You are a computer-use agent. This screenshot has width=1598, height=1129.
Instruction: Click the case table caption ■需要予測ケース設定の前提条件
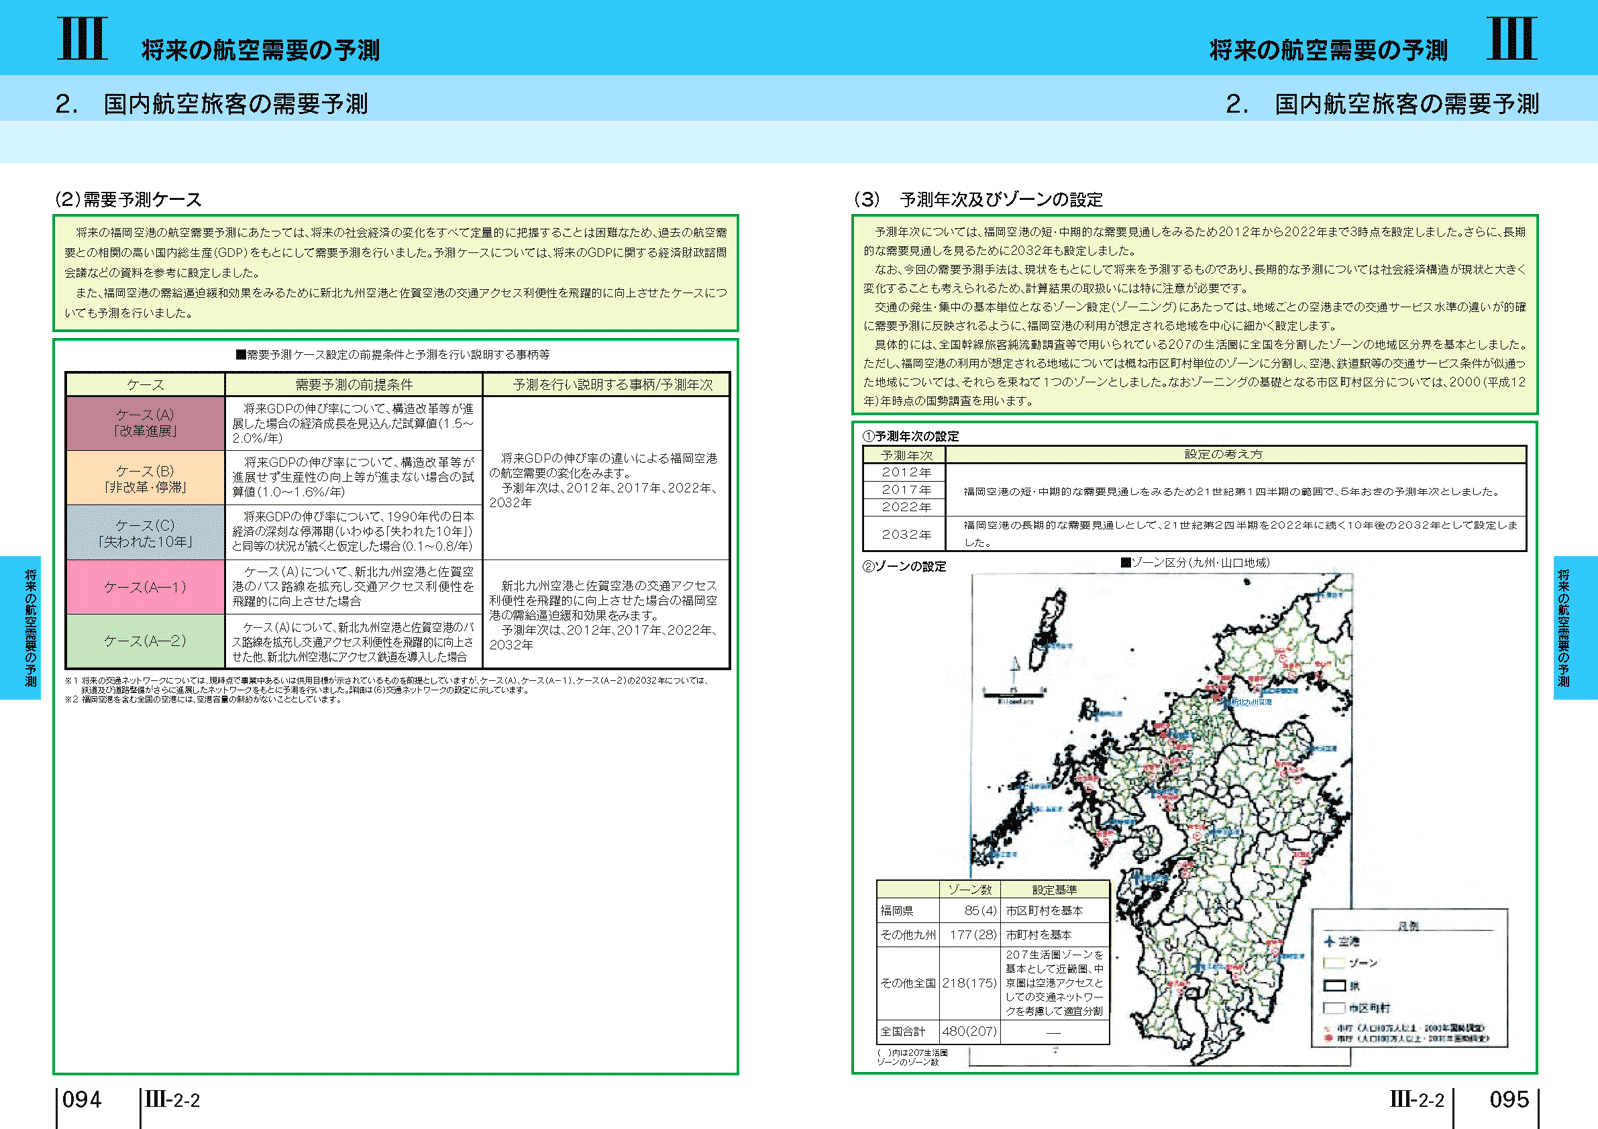point(392,354)
